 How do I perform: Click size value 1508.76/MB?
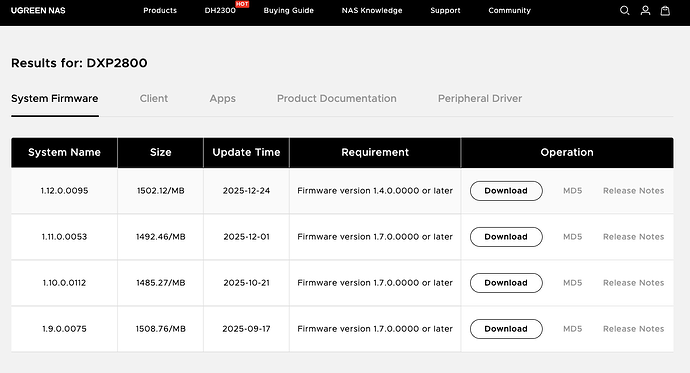tap(161, 329)
